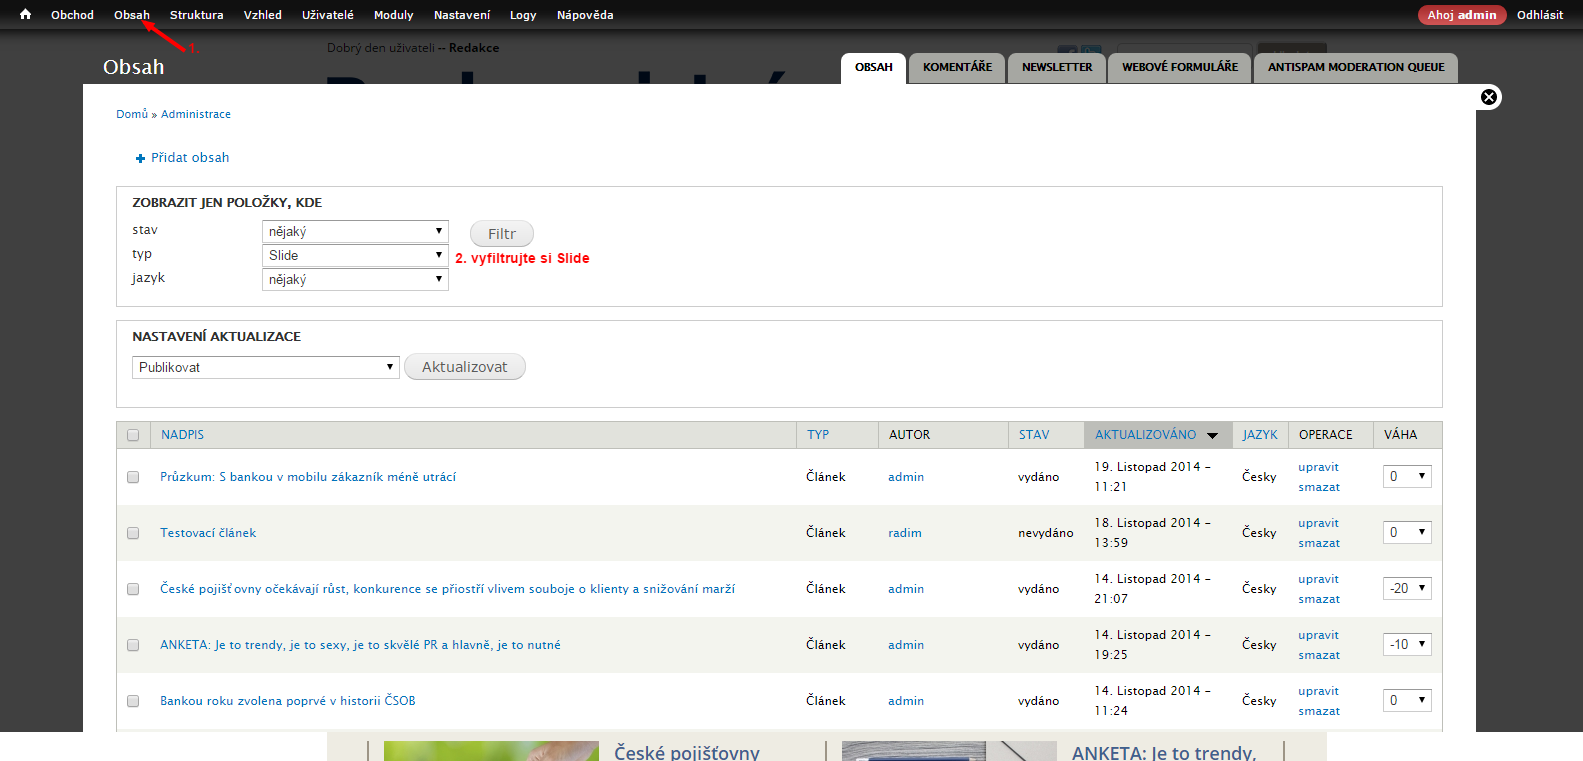Open the České pojišťovny očekávají růst article
The height and width of the screenshot is (761, 1583).
(x=447, y=589)
